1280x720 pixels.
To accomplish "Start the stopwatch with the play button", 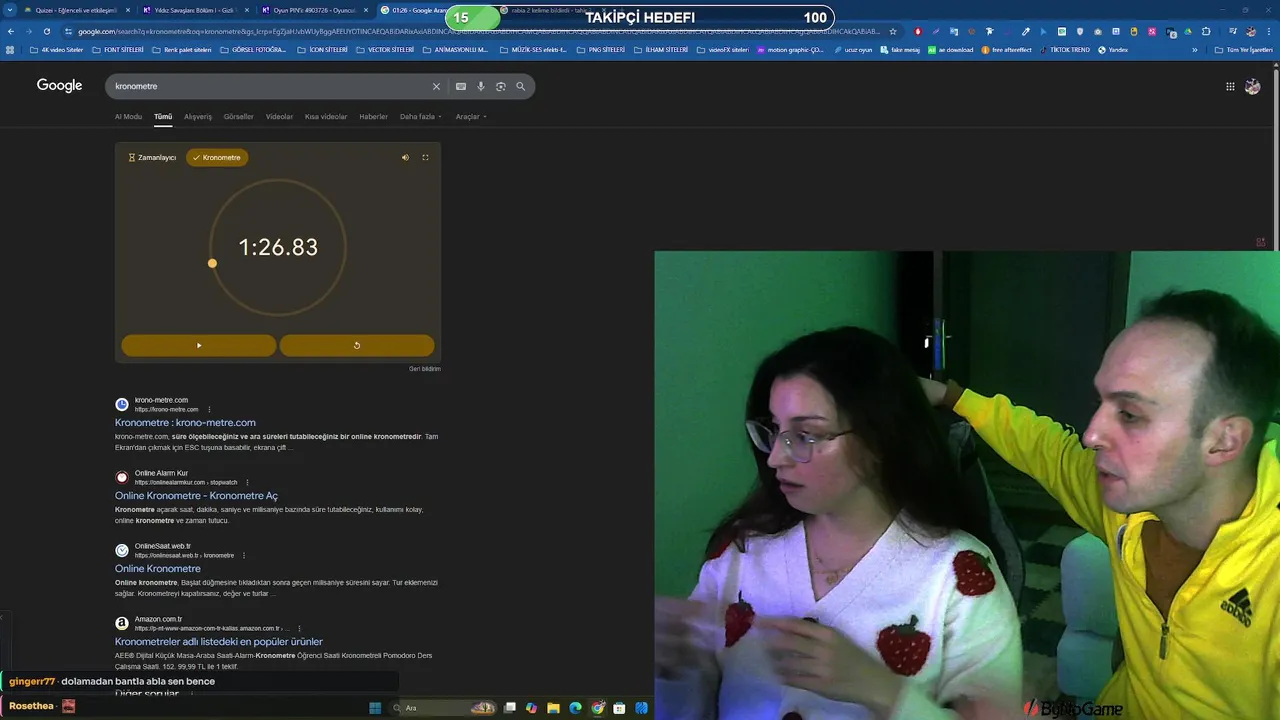I will click(x=198, y=345).
